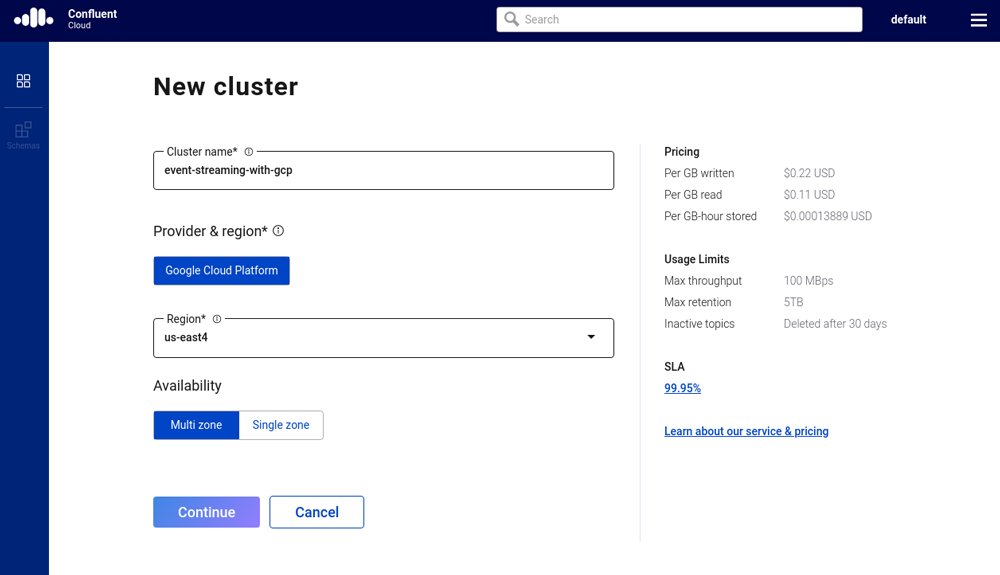The height and width of the screenshot is (575, 1000).
Task: Click the Cluster name input field
Action: [x=383, y=170]
